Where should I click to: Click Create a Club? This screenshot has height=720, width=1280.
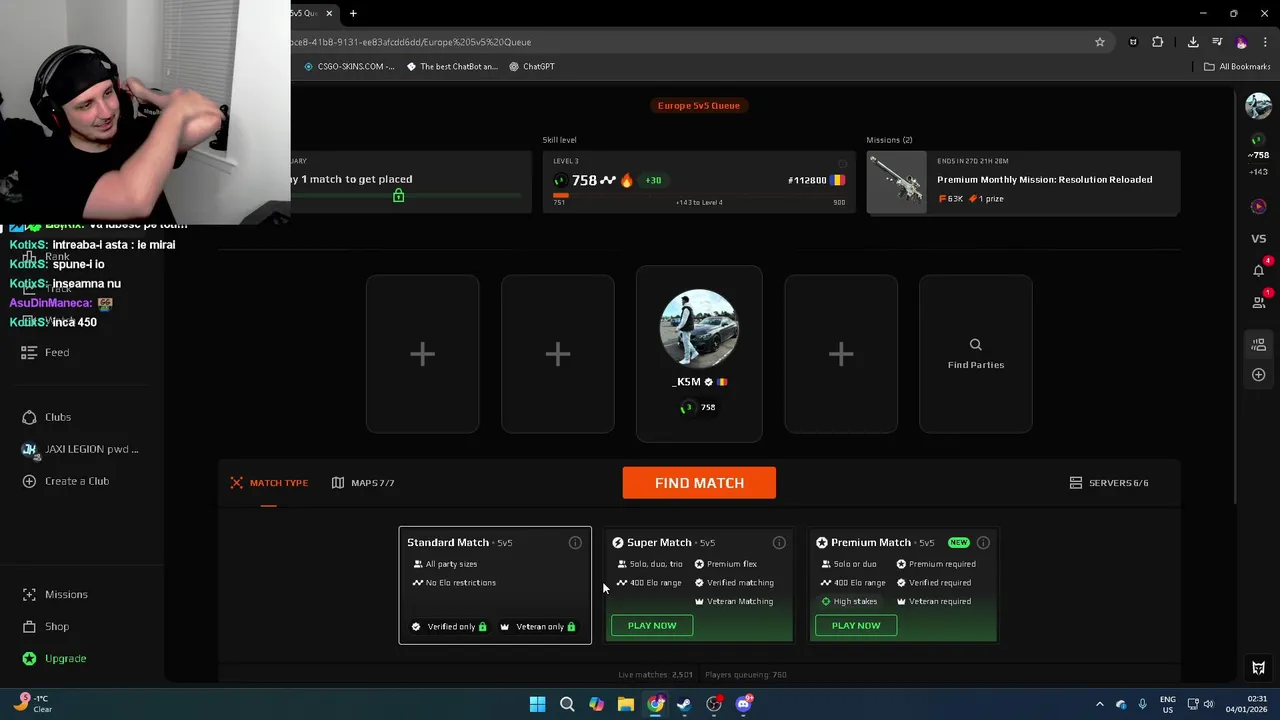click(x=66, y=481)
